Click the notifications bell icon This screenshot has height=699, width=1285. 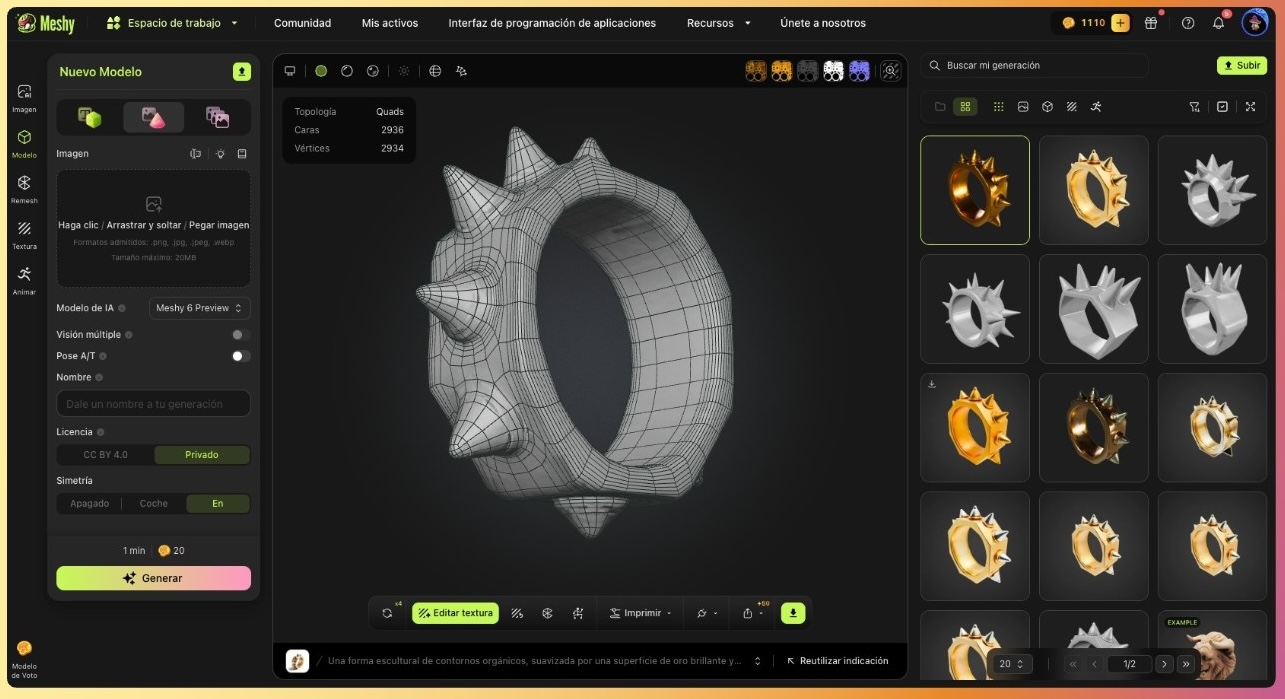(1218, 23)
